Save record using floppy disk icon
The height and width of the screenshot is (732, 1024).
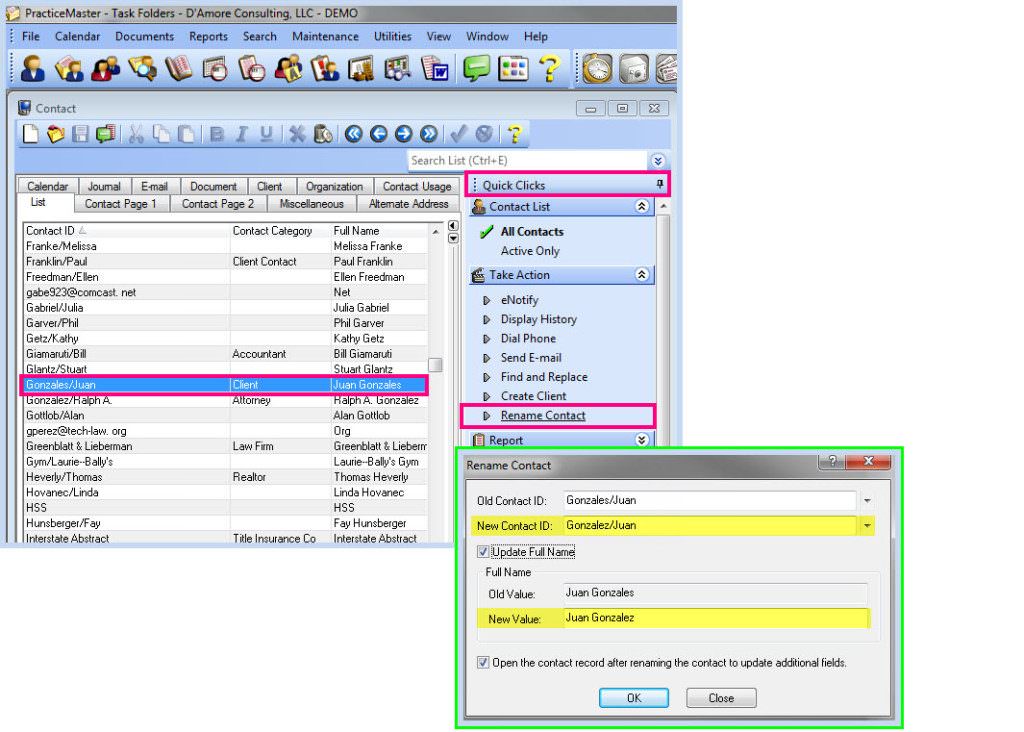pos(80,134)
